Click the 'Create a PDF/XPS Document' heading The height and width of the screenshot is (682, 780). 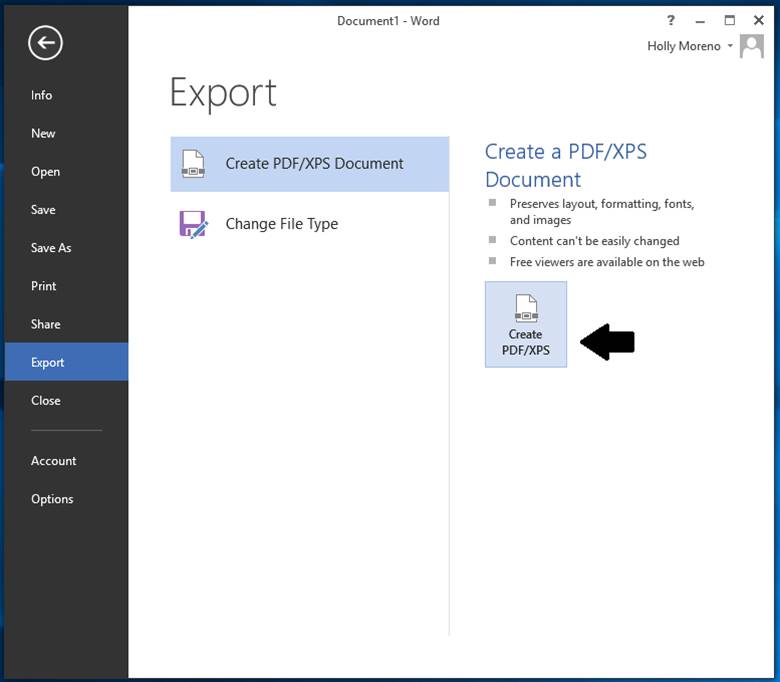pos(566,165)
